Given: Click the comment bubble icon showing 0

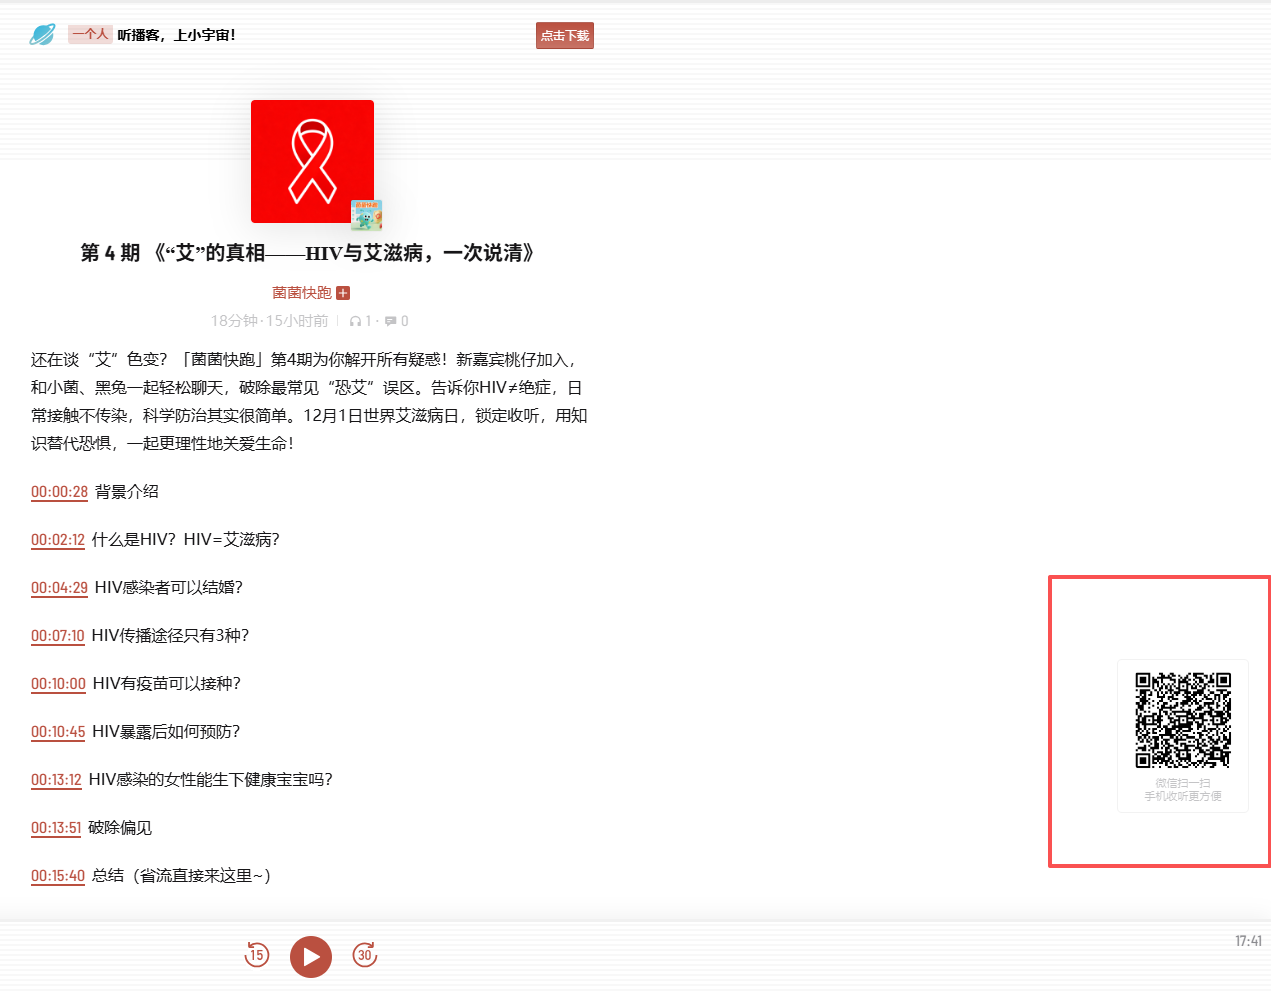Looking at the screenshot, I should point(392,321).
